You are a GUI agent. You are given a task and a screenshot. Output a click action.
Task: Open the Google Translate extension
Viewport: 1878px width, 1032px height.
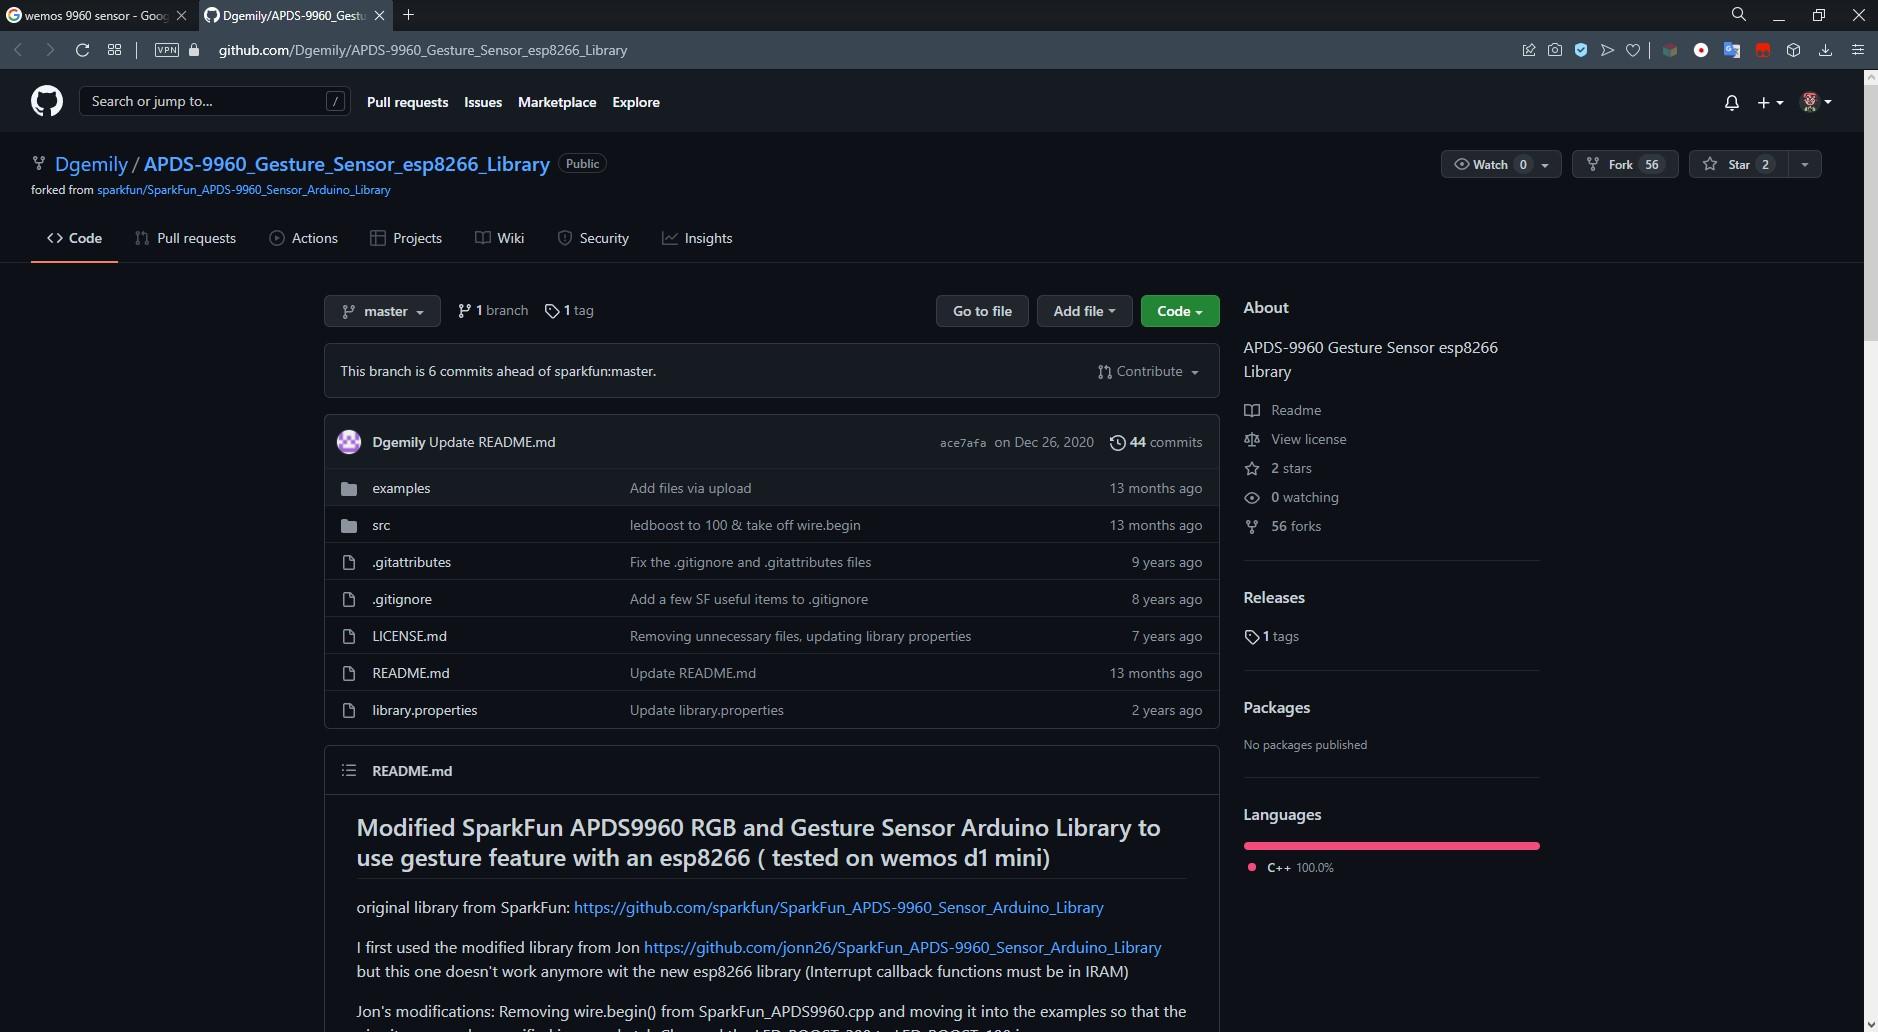point(1732,49)
